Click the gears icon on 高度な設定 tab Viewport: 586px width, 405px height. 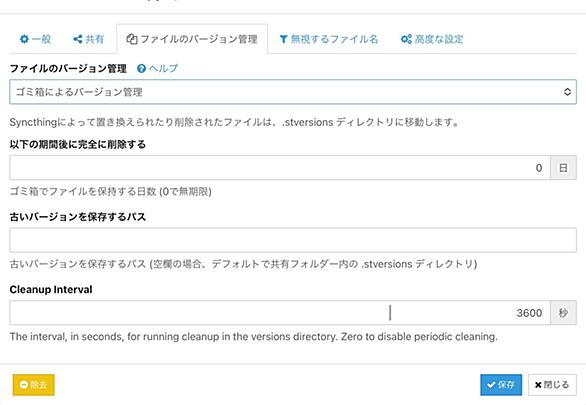pyautogui.click(x=406, y=39)
